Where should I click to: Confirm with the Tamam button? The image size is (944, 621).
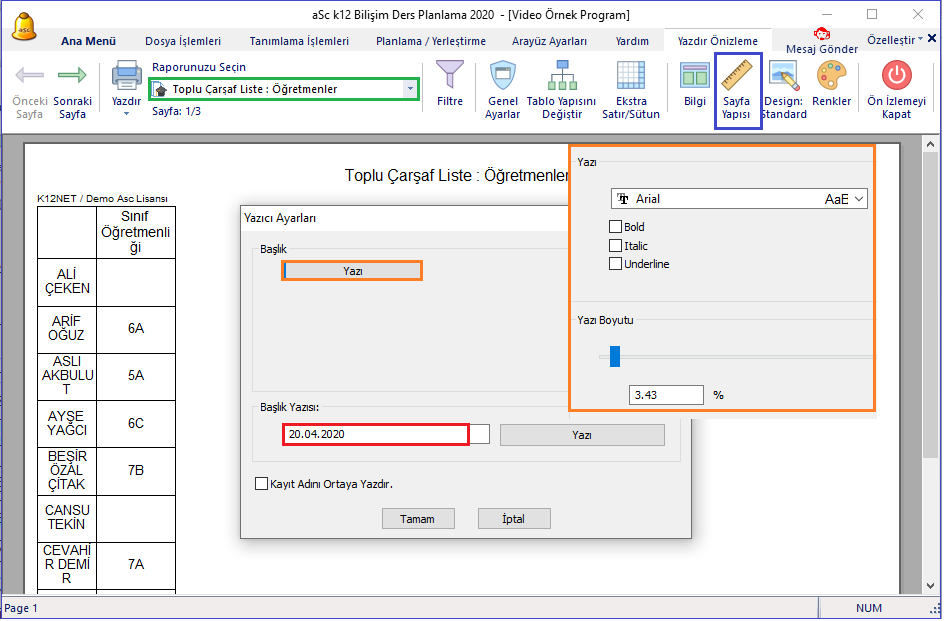418,519
